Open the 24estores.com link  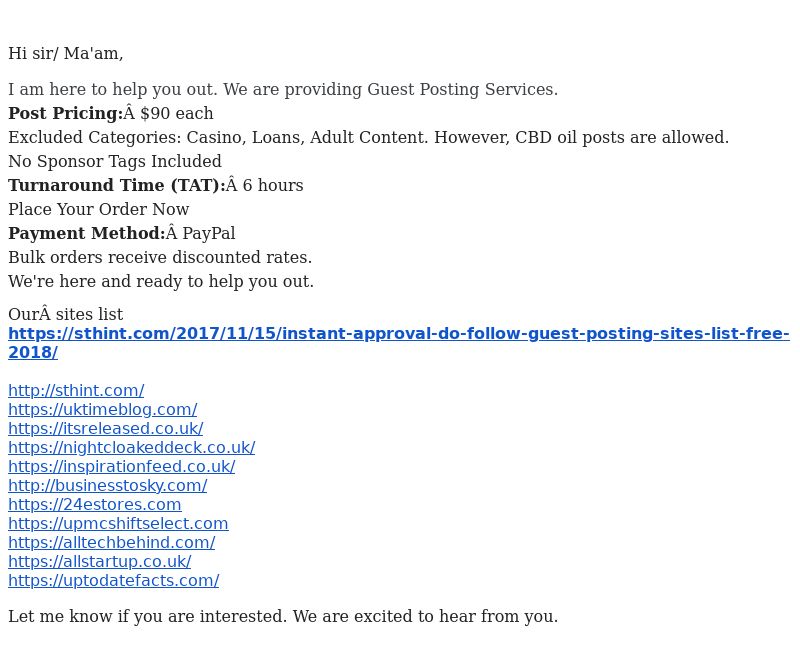pyautogui.click(x=94, y=505)
